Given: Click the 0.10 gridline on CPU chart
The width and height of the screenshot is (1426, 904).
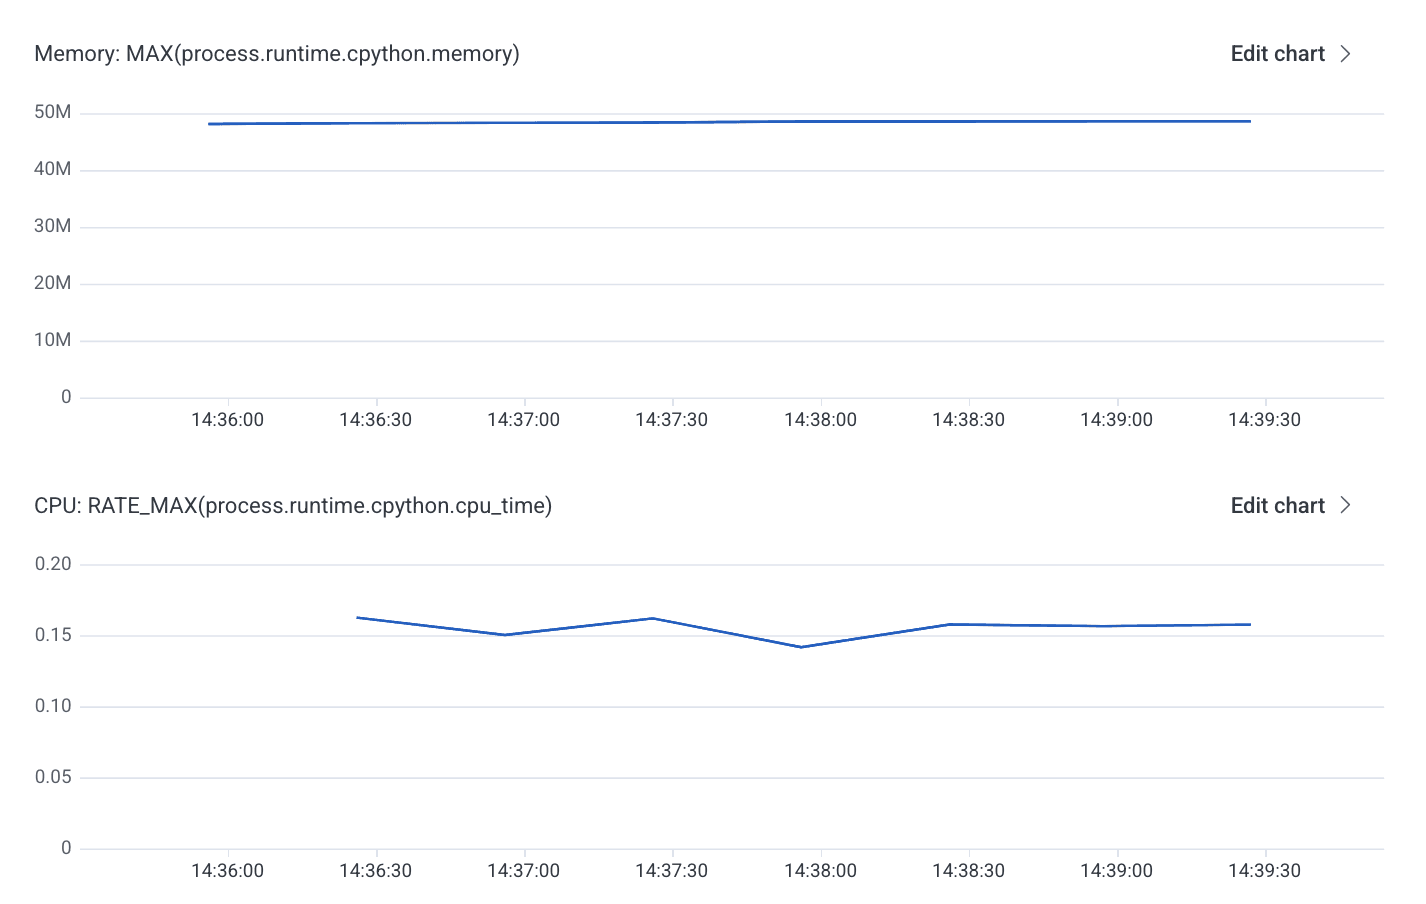Looking at the screenshot, I should tap(700, 706).
